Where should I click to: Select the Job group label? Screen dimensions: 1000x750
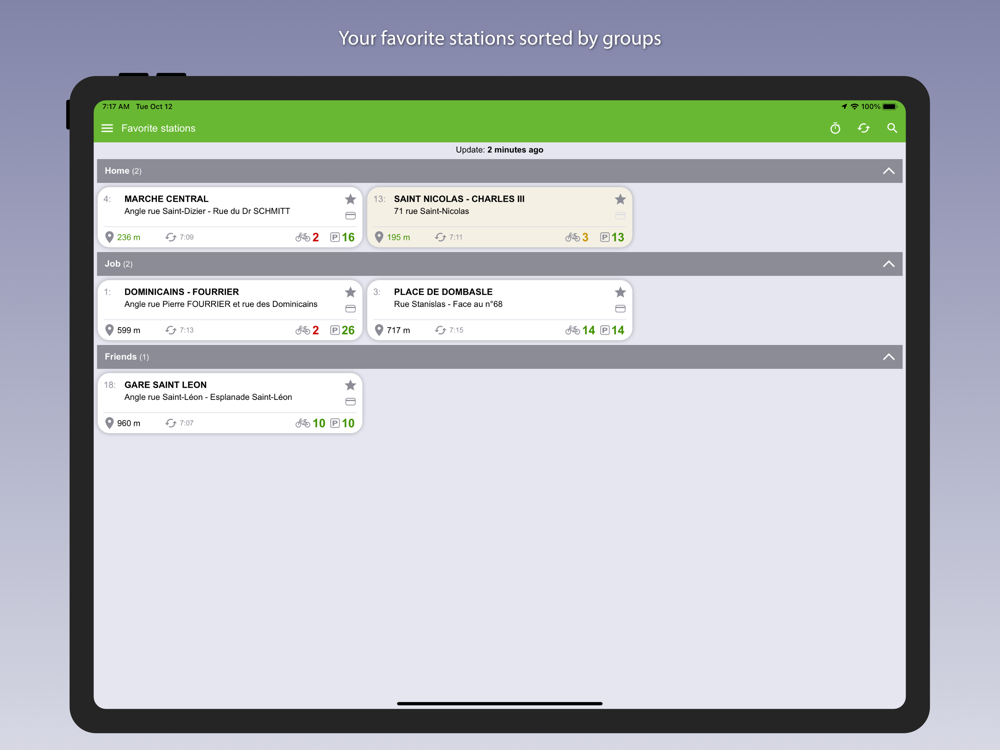(x=112, y=264)
